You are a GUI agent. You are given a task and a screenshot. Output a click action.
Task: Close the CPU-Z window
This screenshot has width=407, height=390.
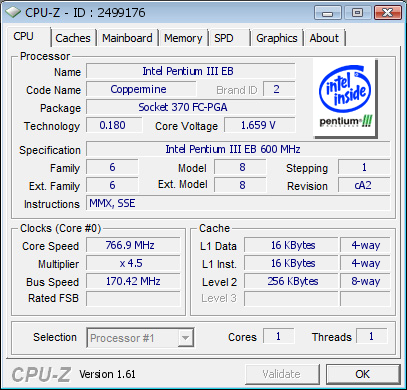(387, 13)
